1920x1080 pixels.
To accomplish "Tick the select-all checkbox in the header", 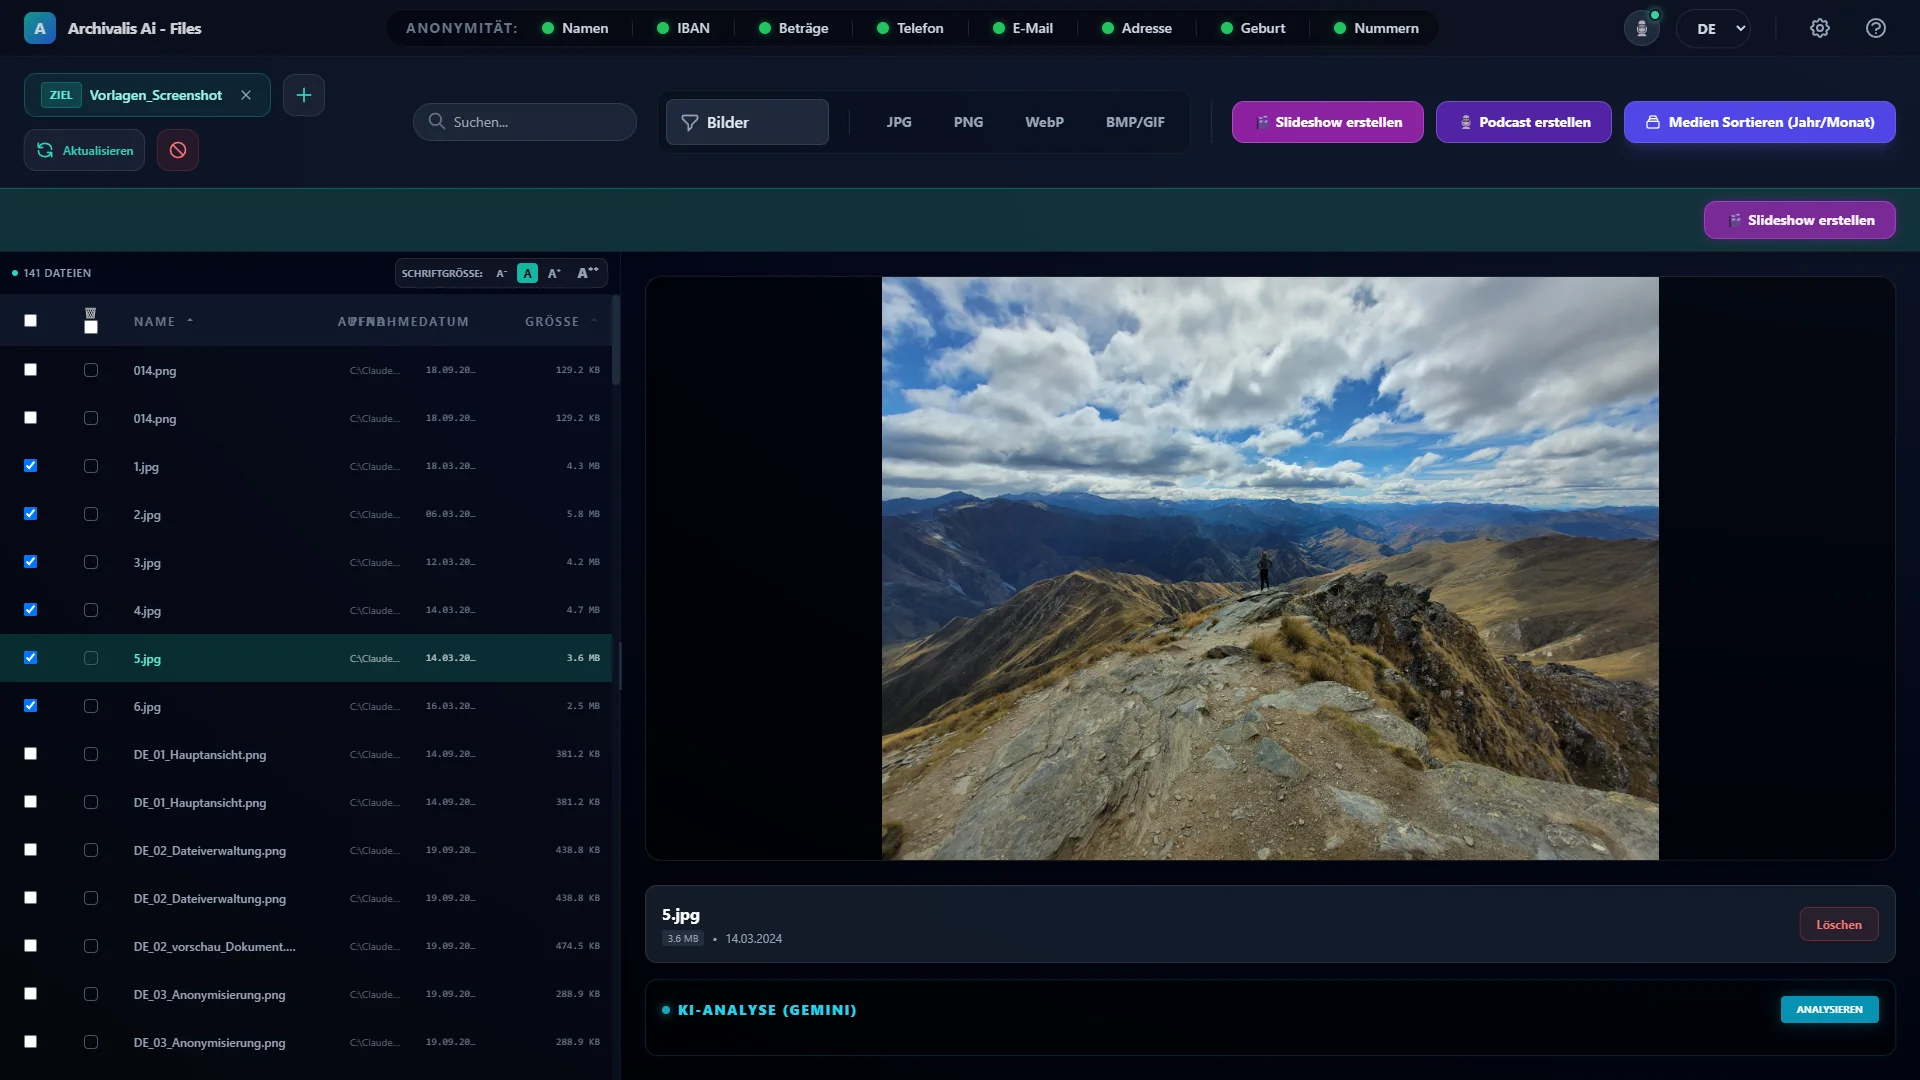I will point(30,321).
